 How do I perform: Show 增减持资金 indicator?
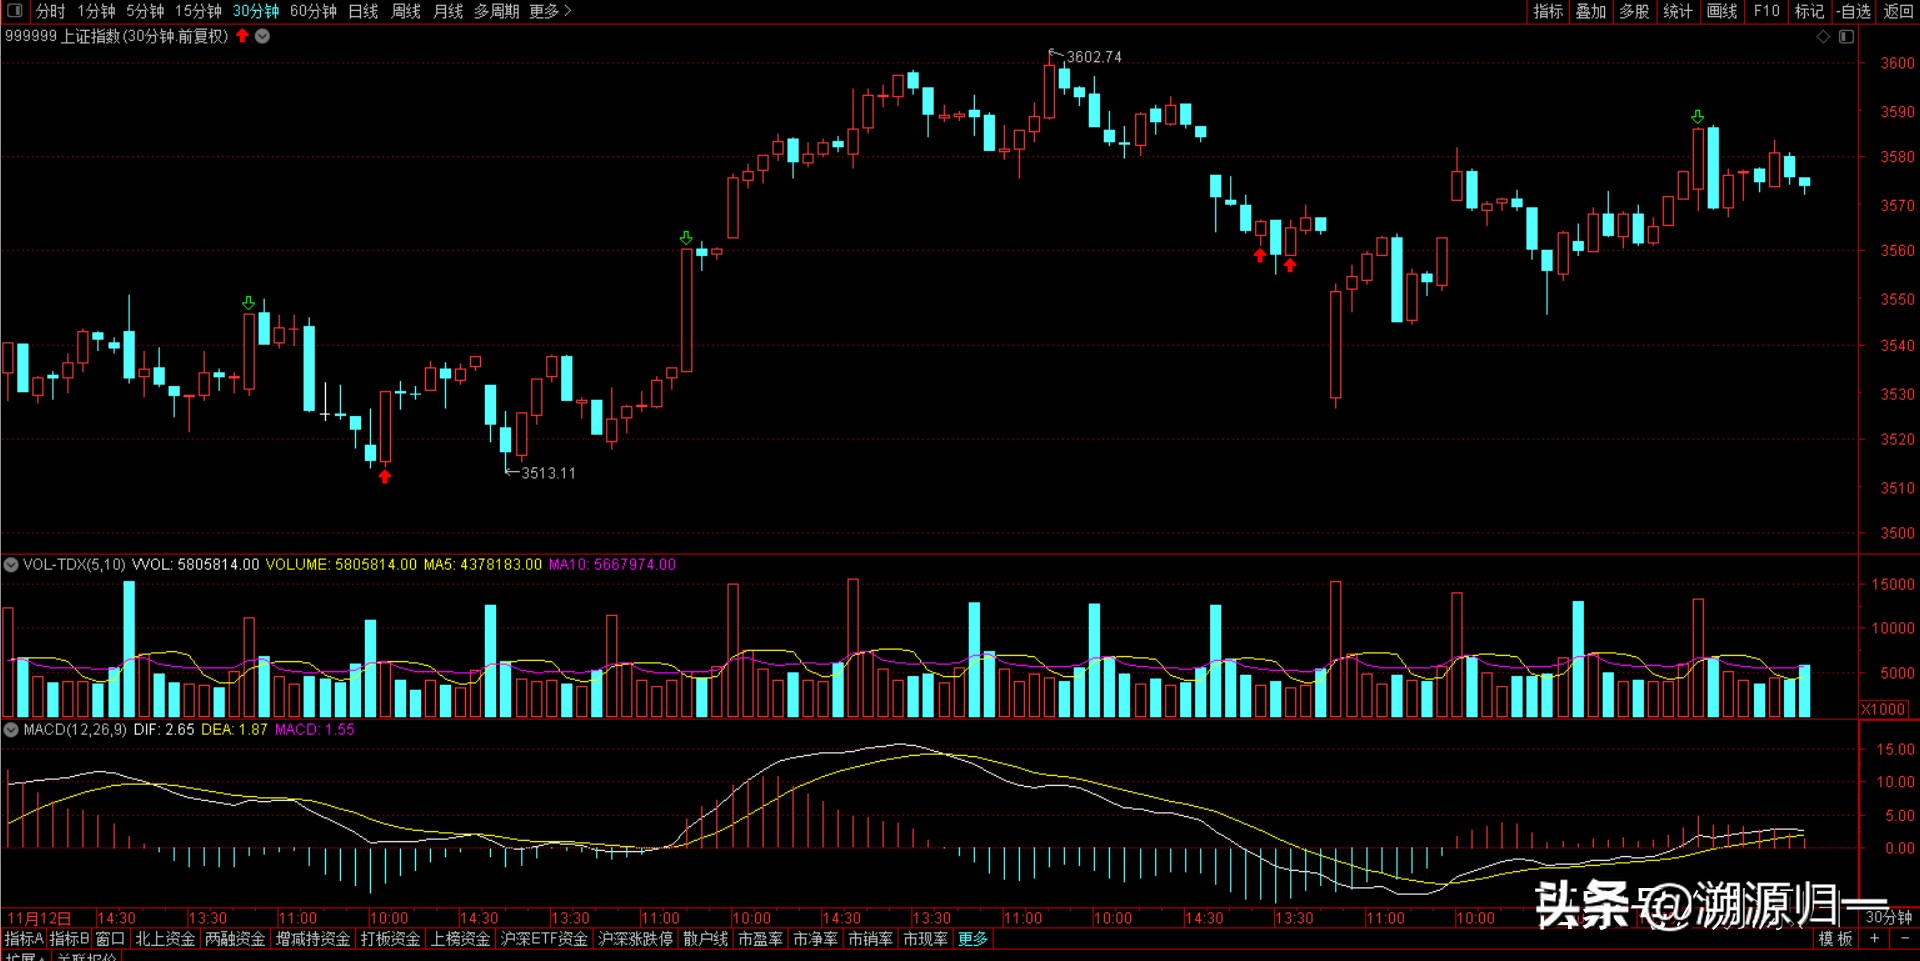coord(313,939)
